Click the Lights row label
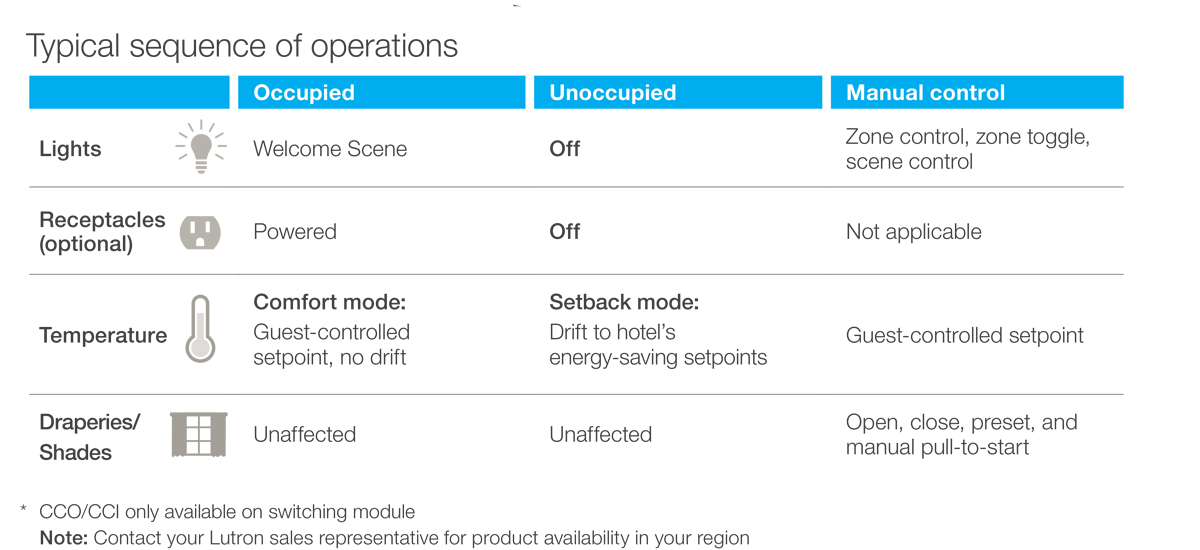The image size is (1200, 550). pos(70,149)
